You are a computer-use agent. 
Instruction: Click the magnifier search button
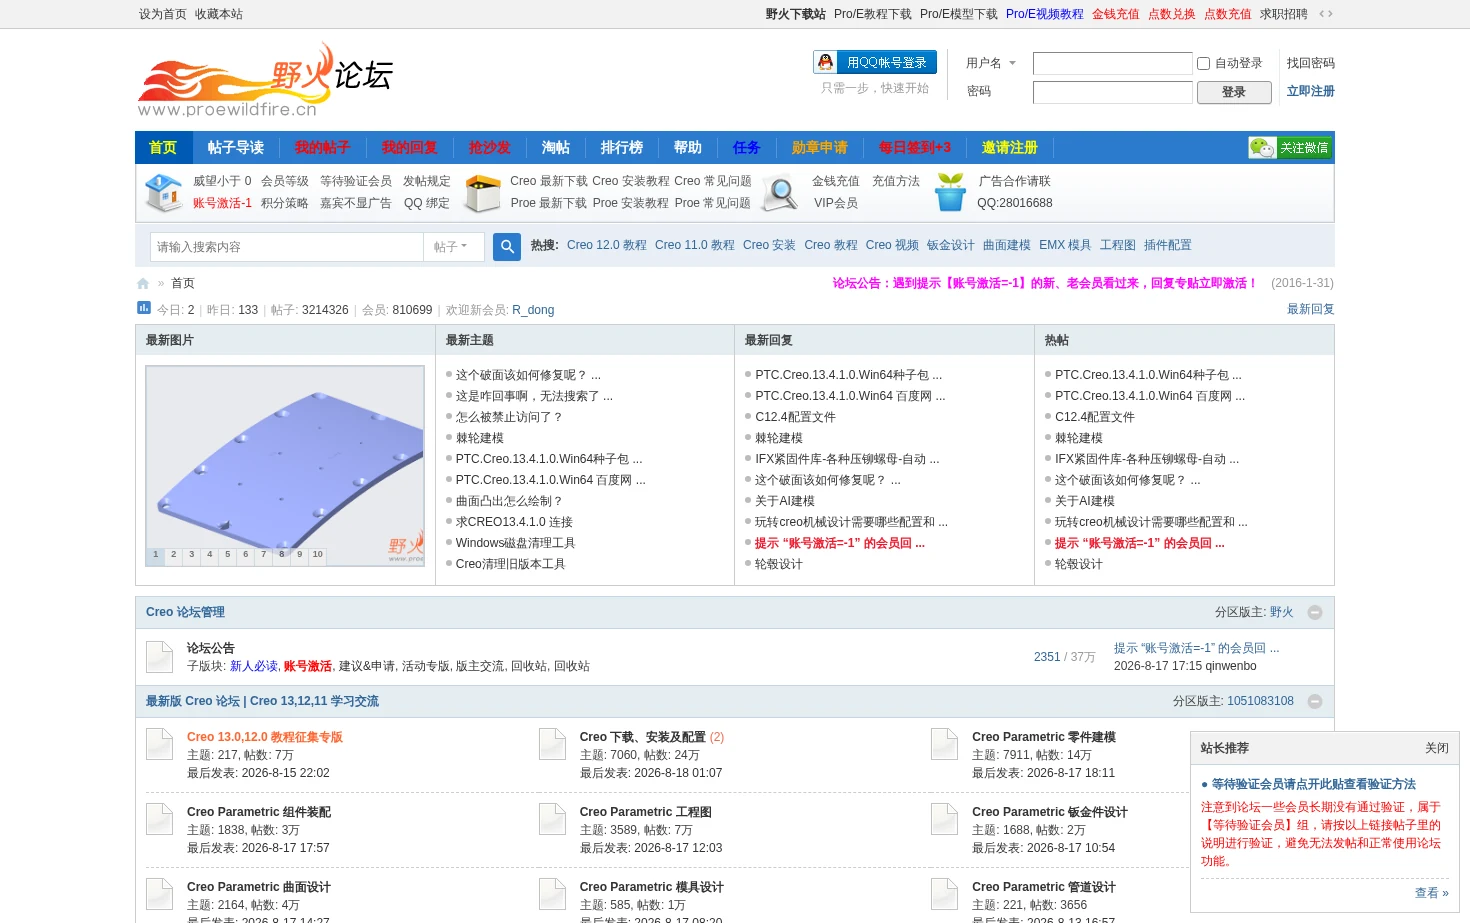(x=507, y=246)
